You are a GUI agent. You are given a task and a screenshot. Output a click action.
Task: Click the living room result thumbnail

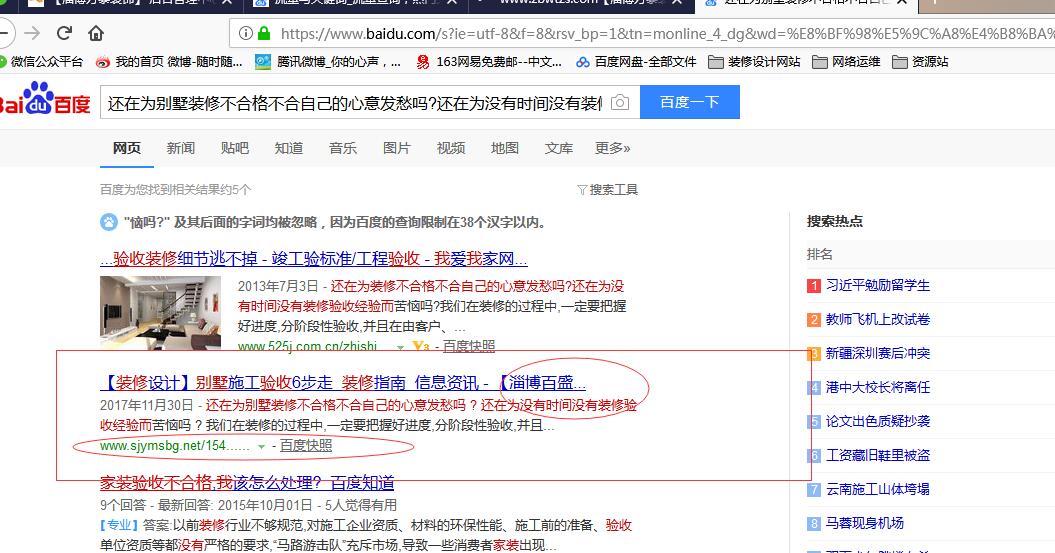[x=160, y=313]
